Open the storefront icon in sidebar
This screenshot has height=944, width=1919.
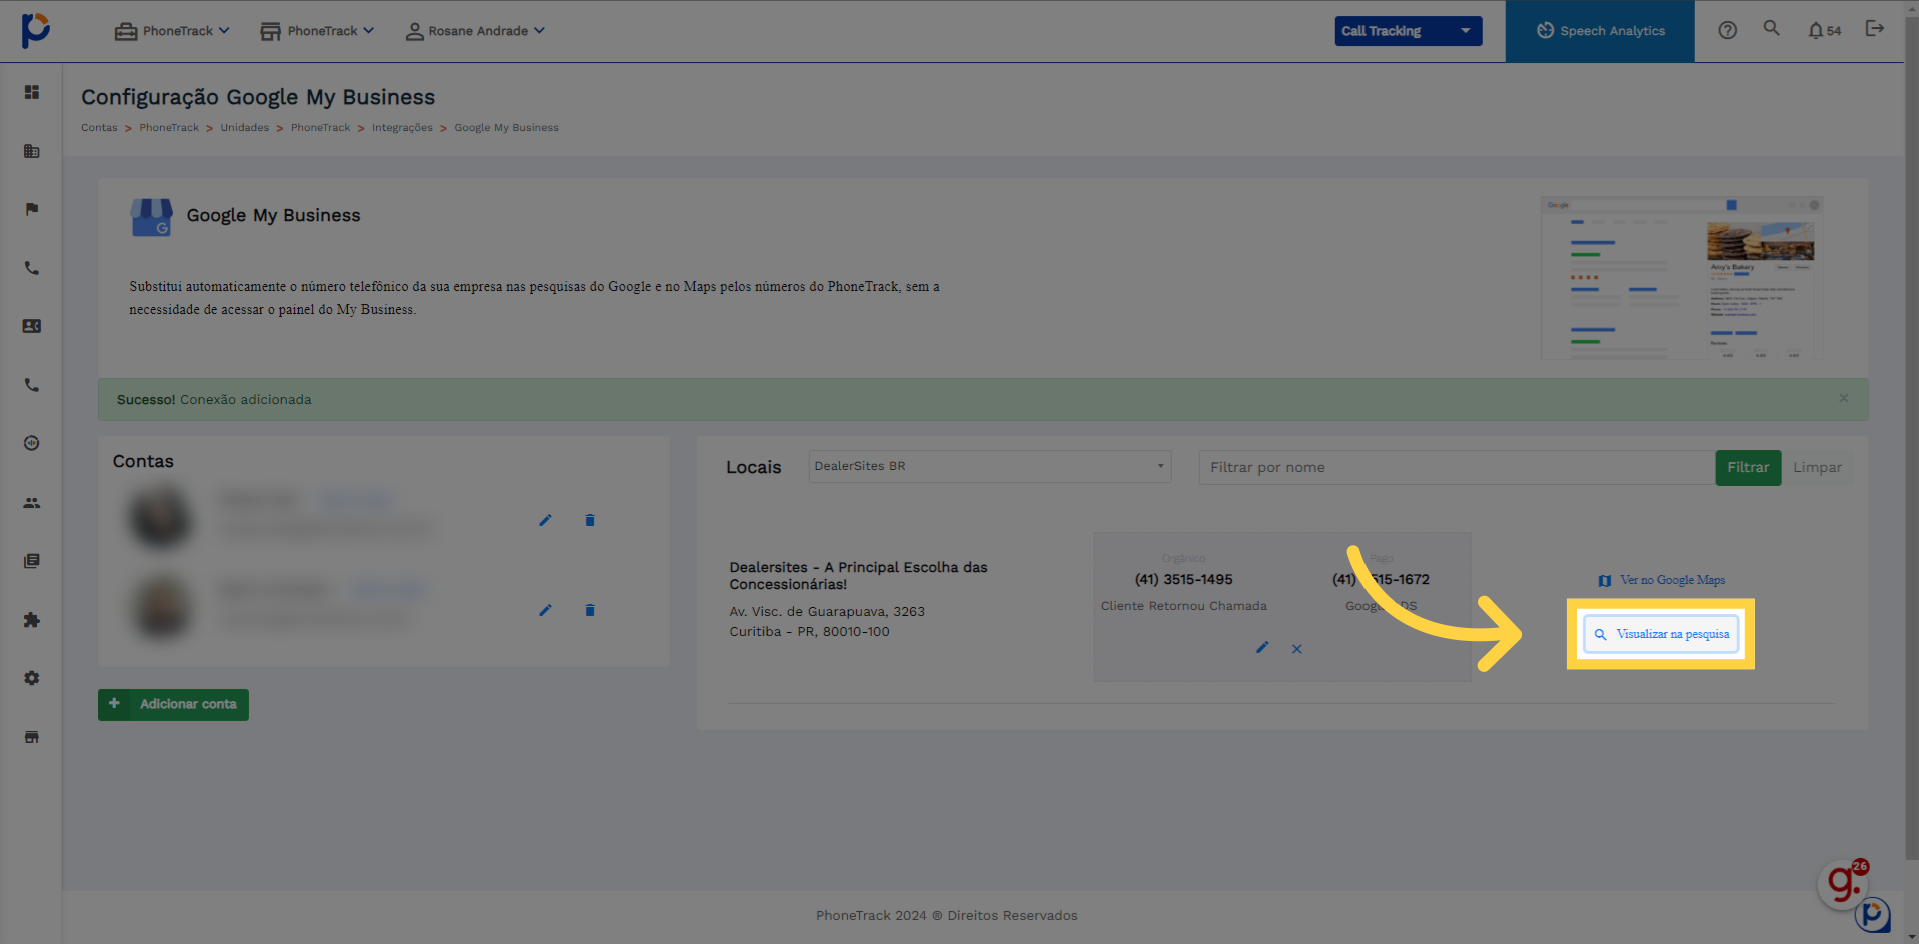coord(32,737)
